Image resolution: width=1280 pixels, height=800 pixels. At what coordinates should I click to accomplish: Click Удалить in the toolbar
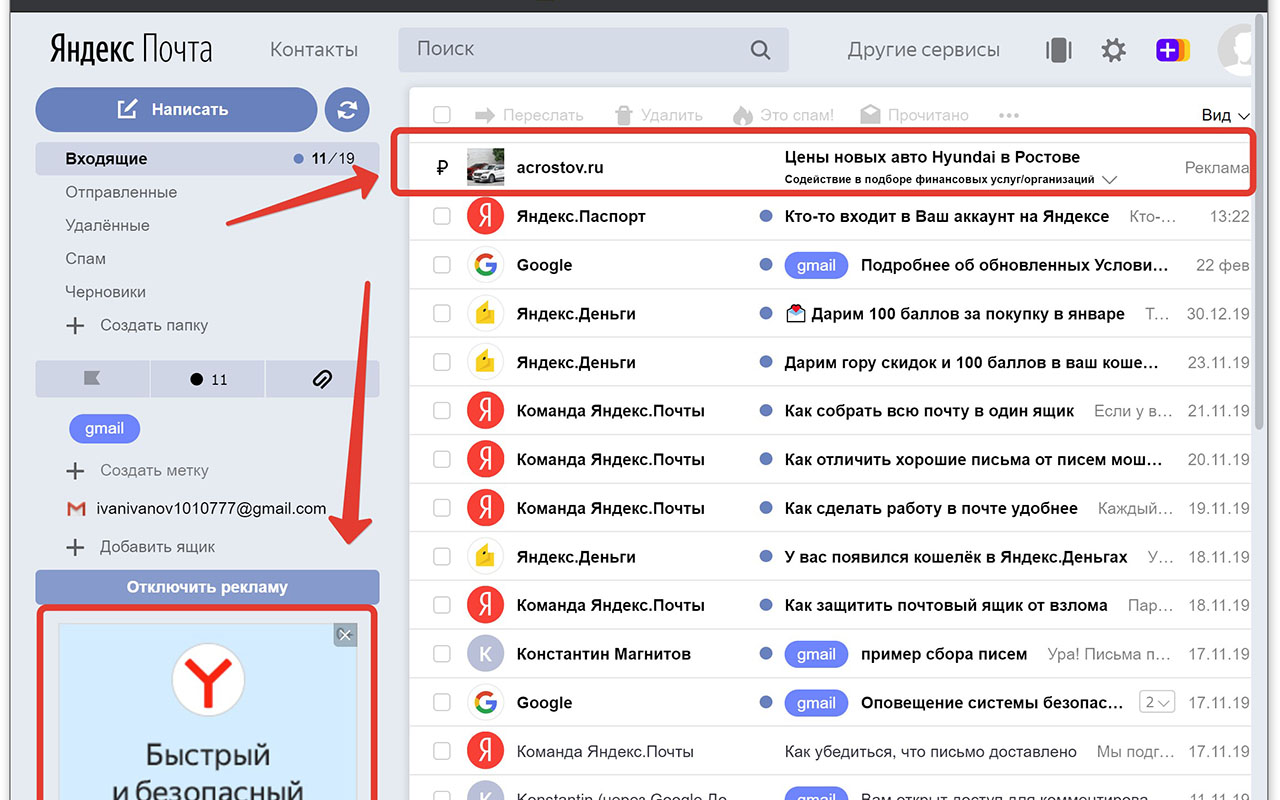point(659,115)
